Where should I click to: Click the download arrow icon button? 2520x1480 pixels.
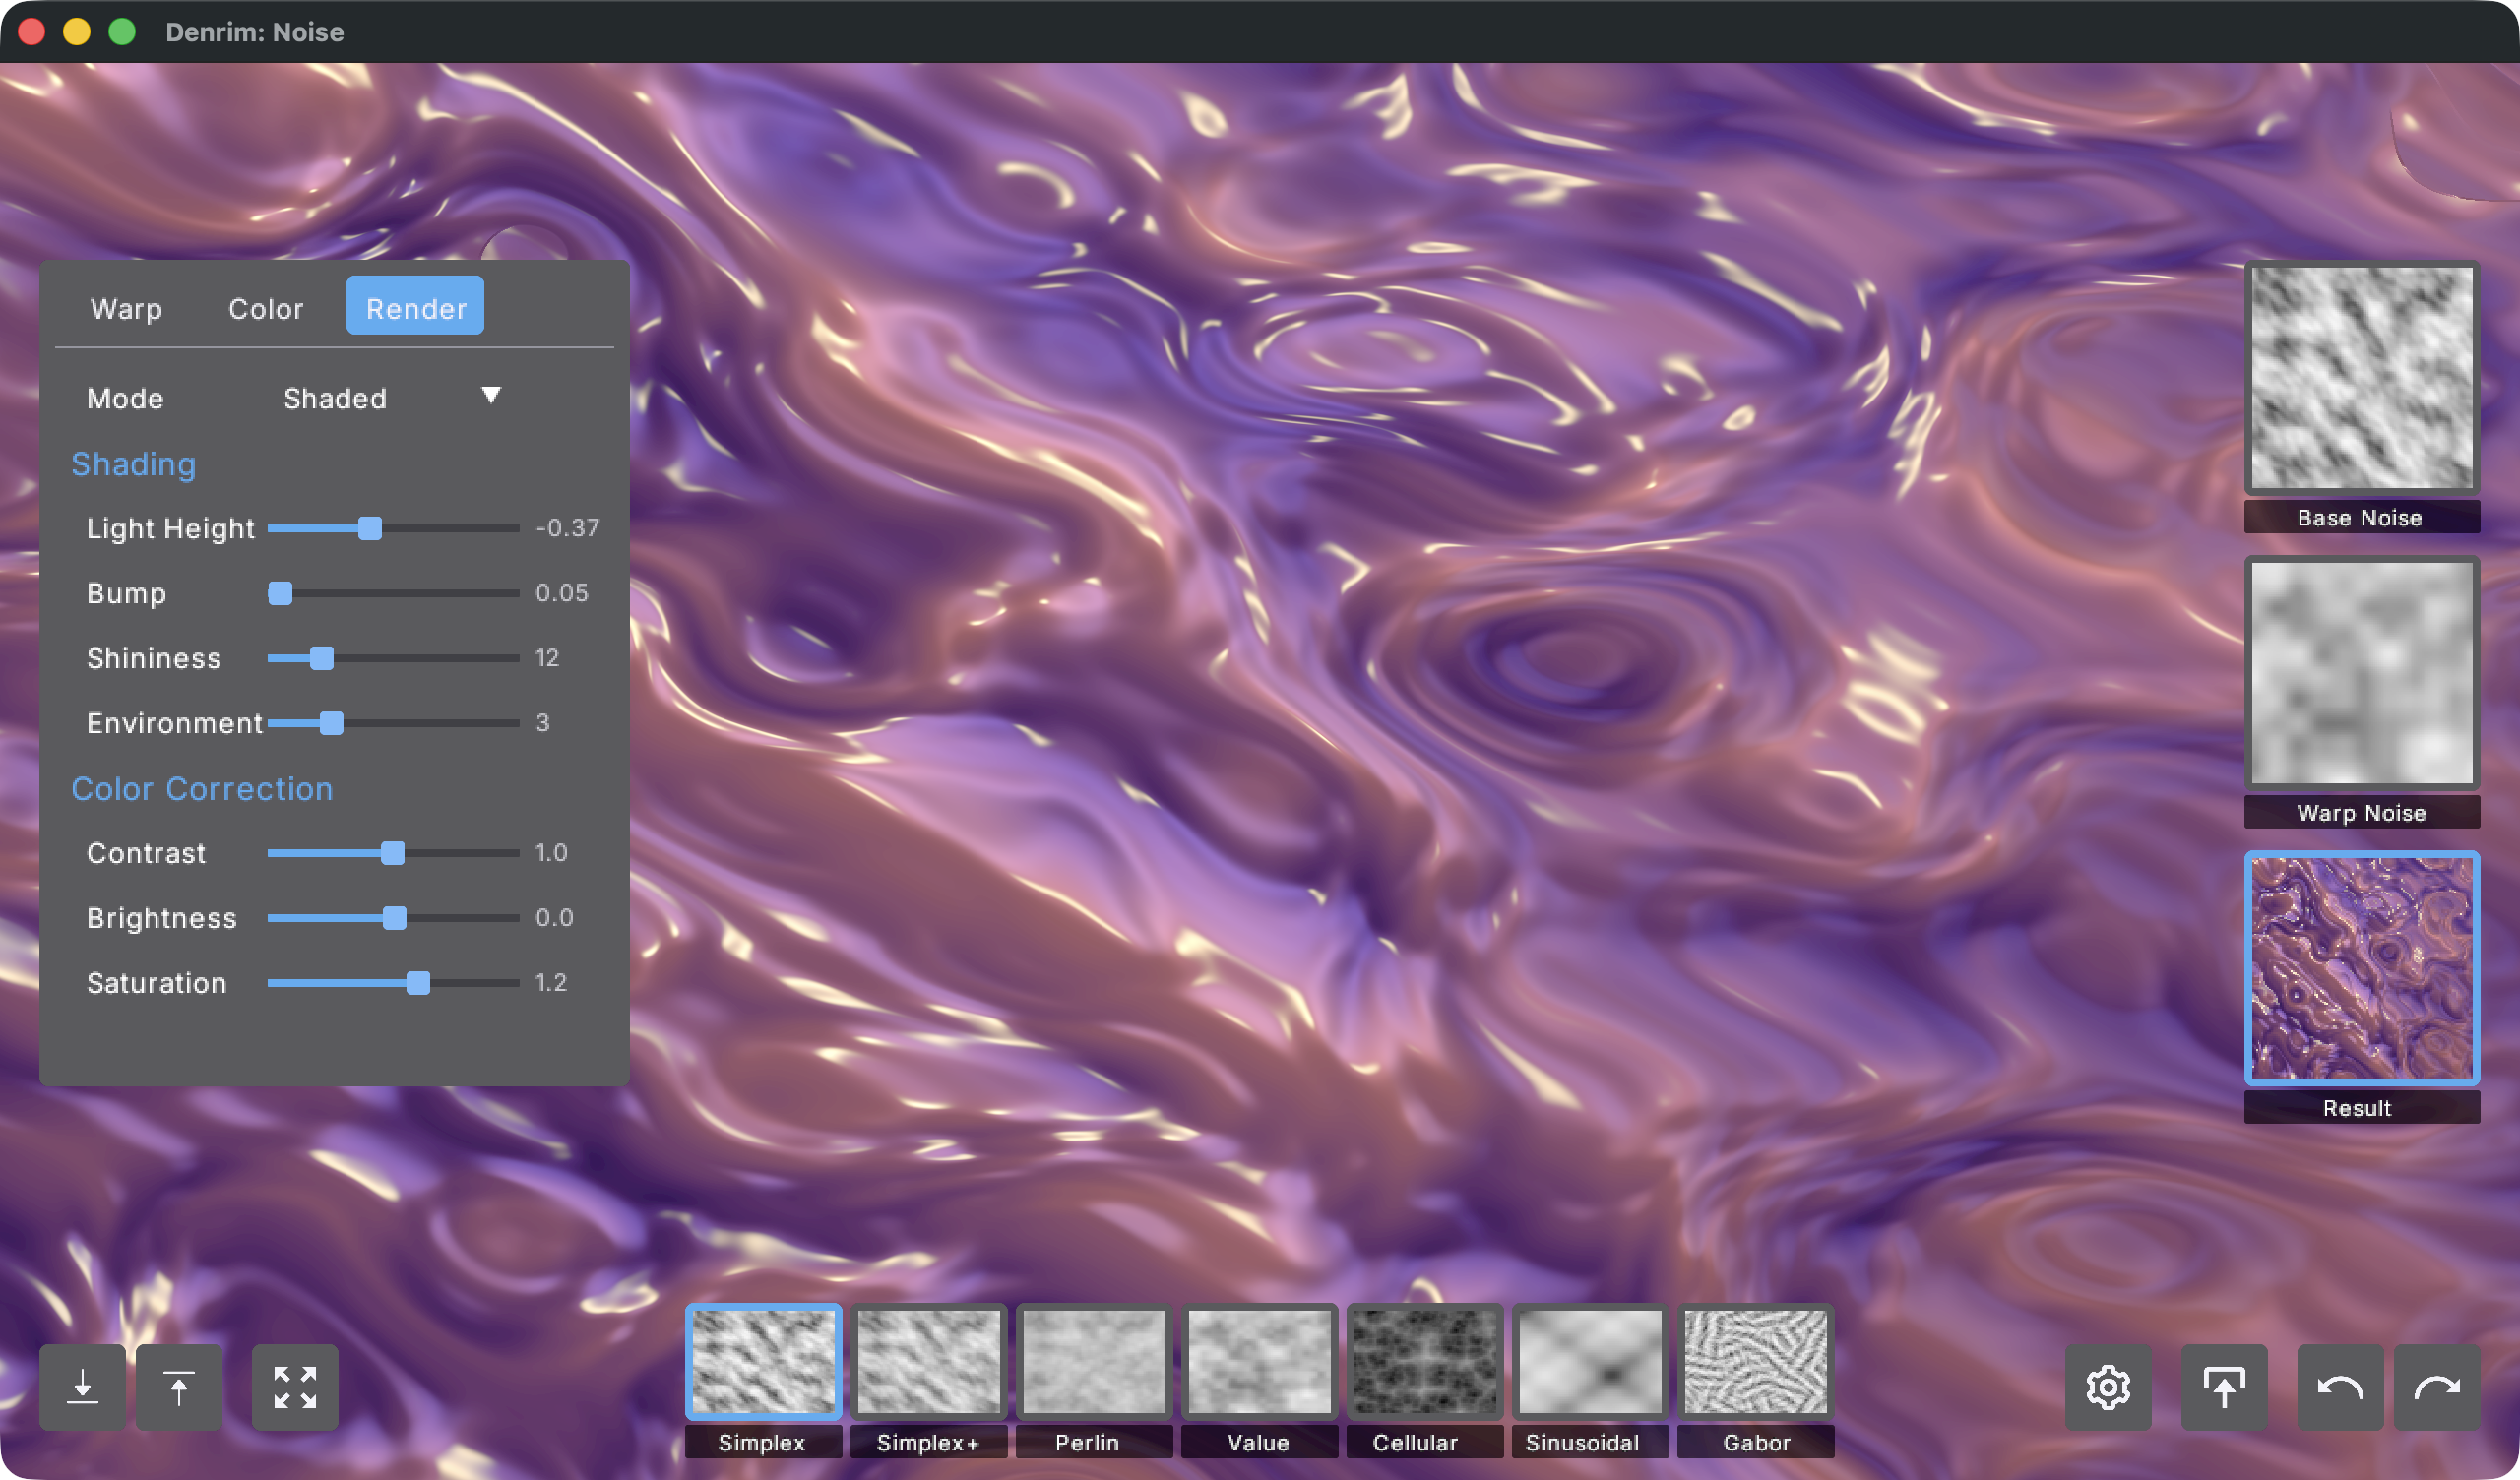[x=82, y=1387]
